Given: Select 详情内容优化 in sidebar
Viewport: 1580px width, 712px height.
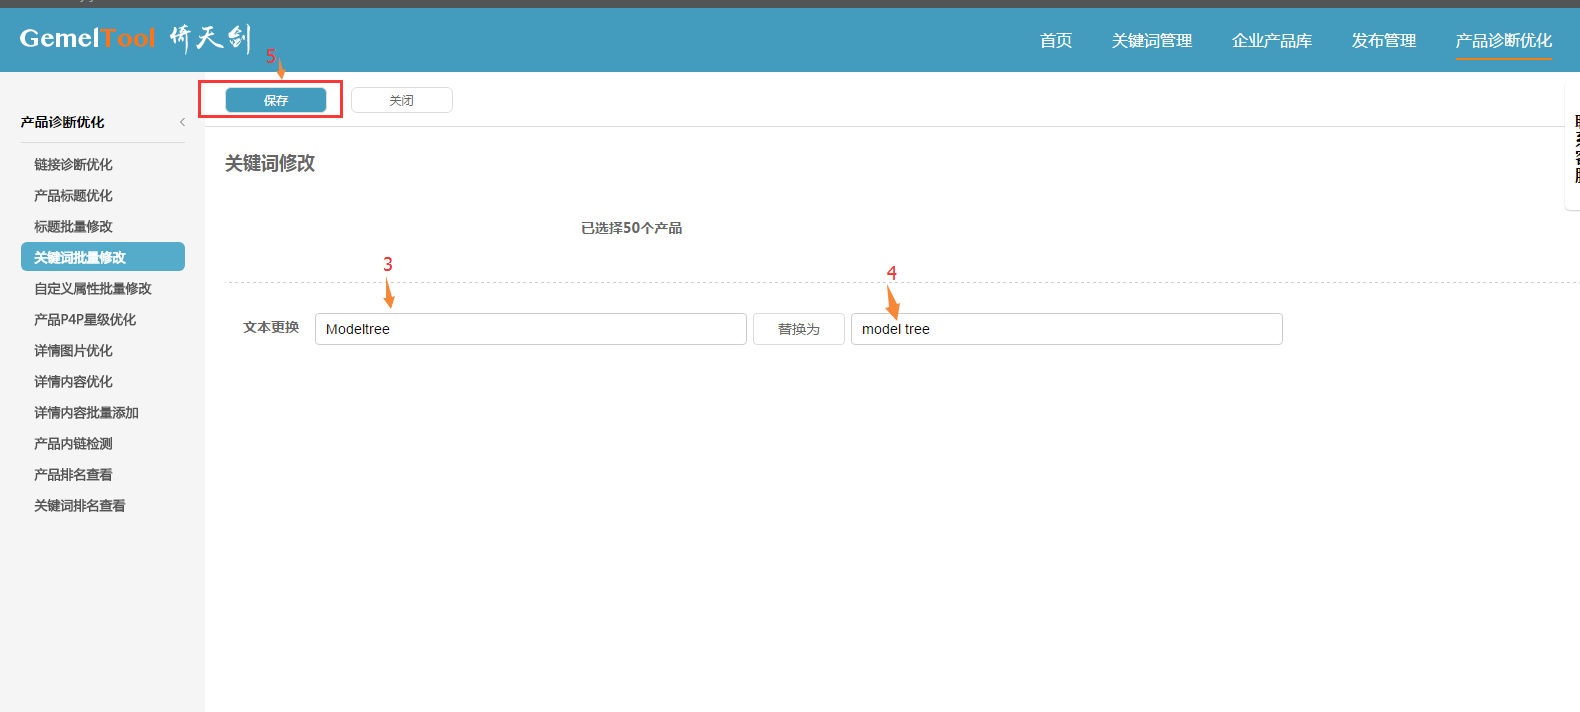Looking at the screenshot, I should [x=73, y=381].
